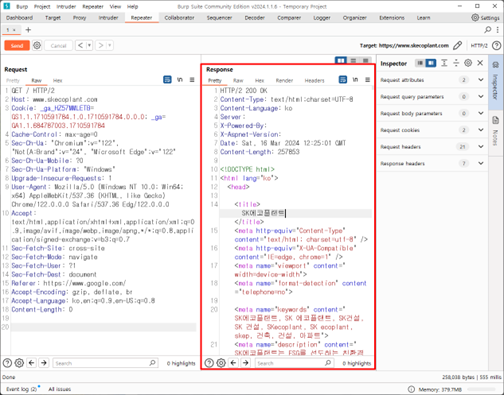
Task: Select top-bottom layout view
Action: 353,61
